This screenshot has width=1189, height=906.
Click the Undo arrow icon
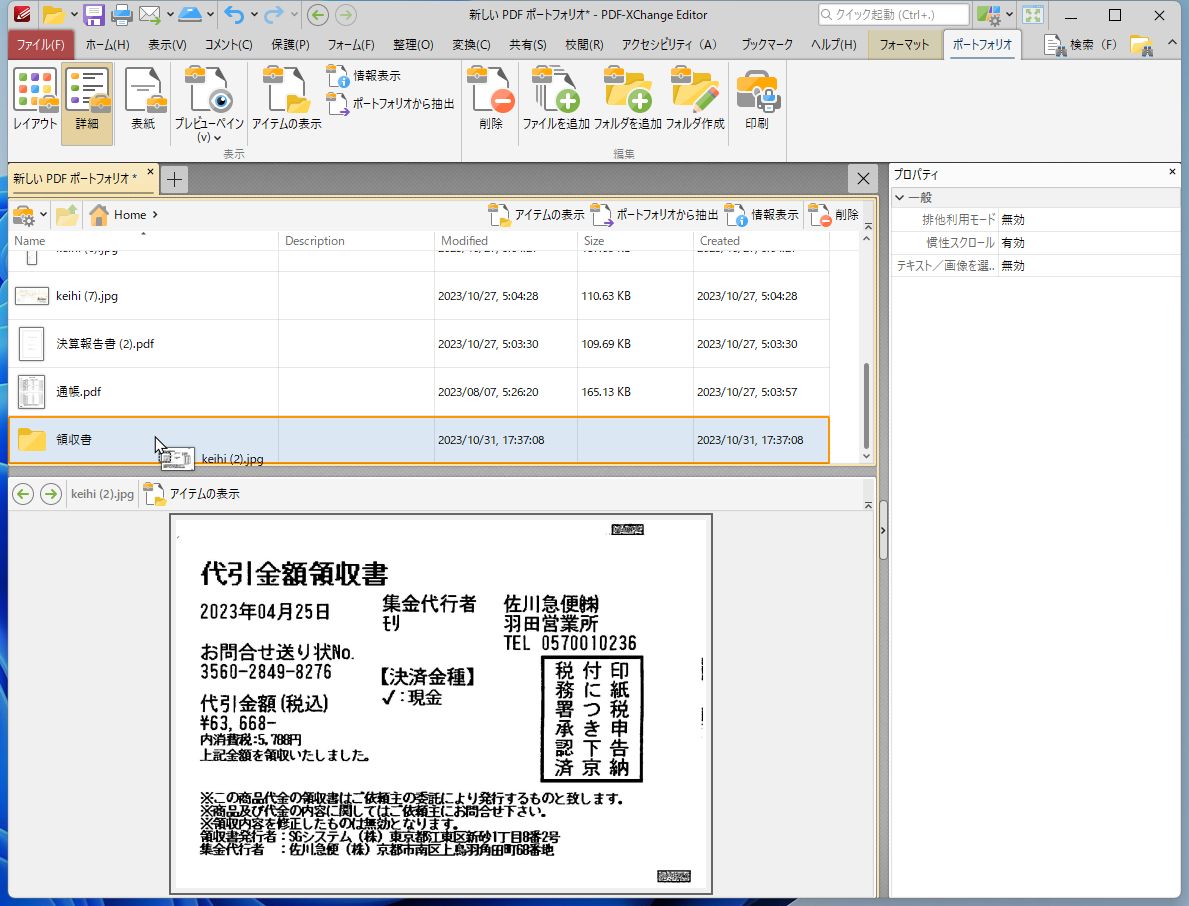tap(234, 14)
